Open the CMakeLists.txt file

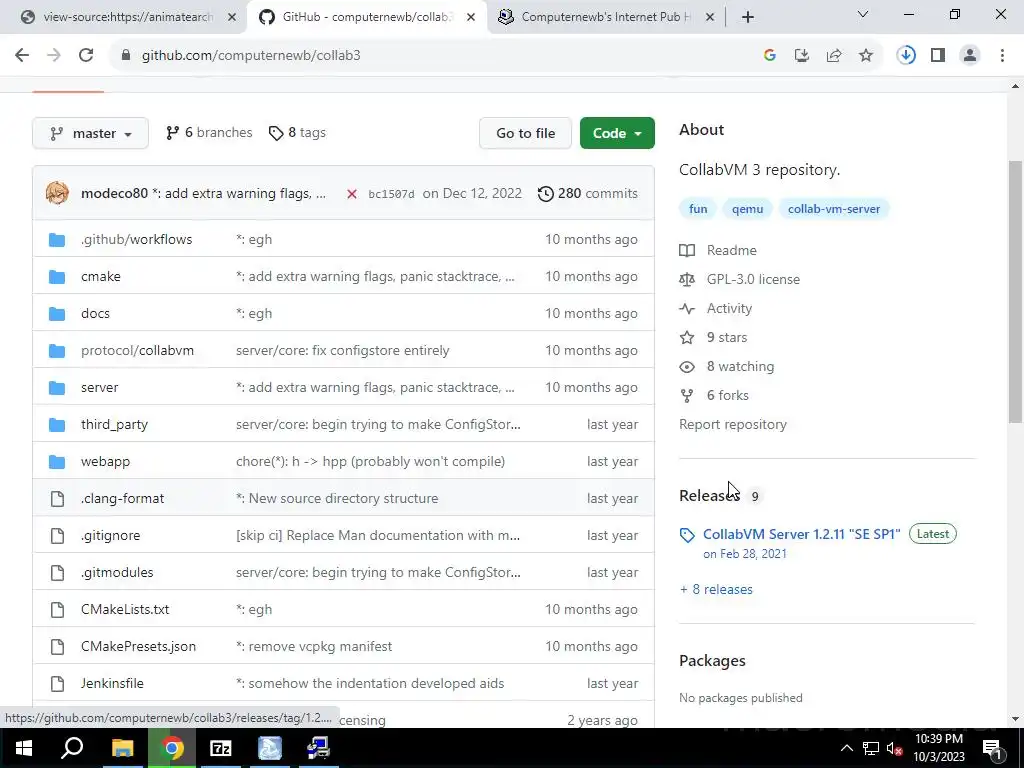(125, 609)
